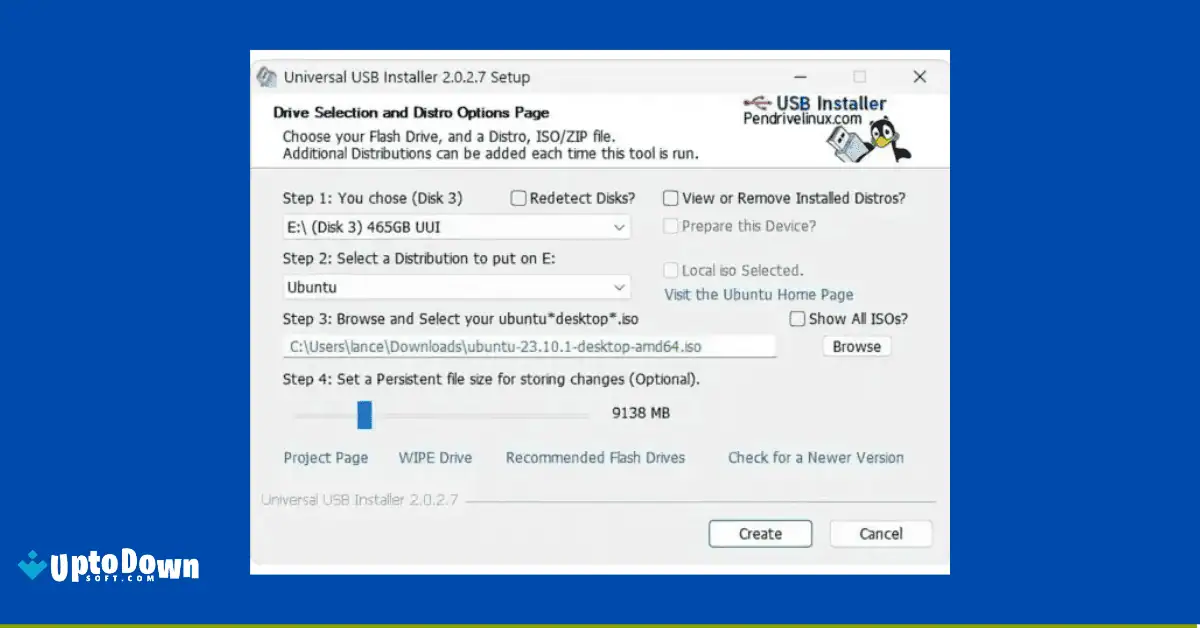Click the WIPE Drive link
Screen dimensions: 1200x628
tap(435, 457)
